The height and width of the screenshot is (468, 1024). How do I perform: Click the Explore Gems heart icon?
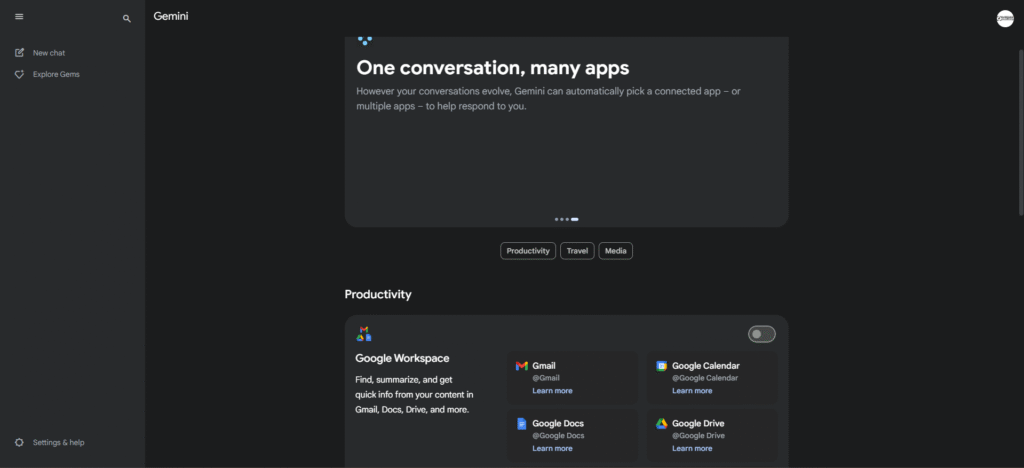[x=19, y=74]
